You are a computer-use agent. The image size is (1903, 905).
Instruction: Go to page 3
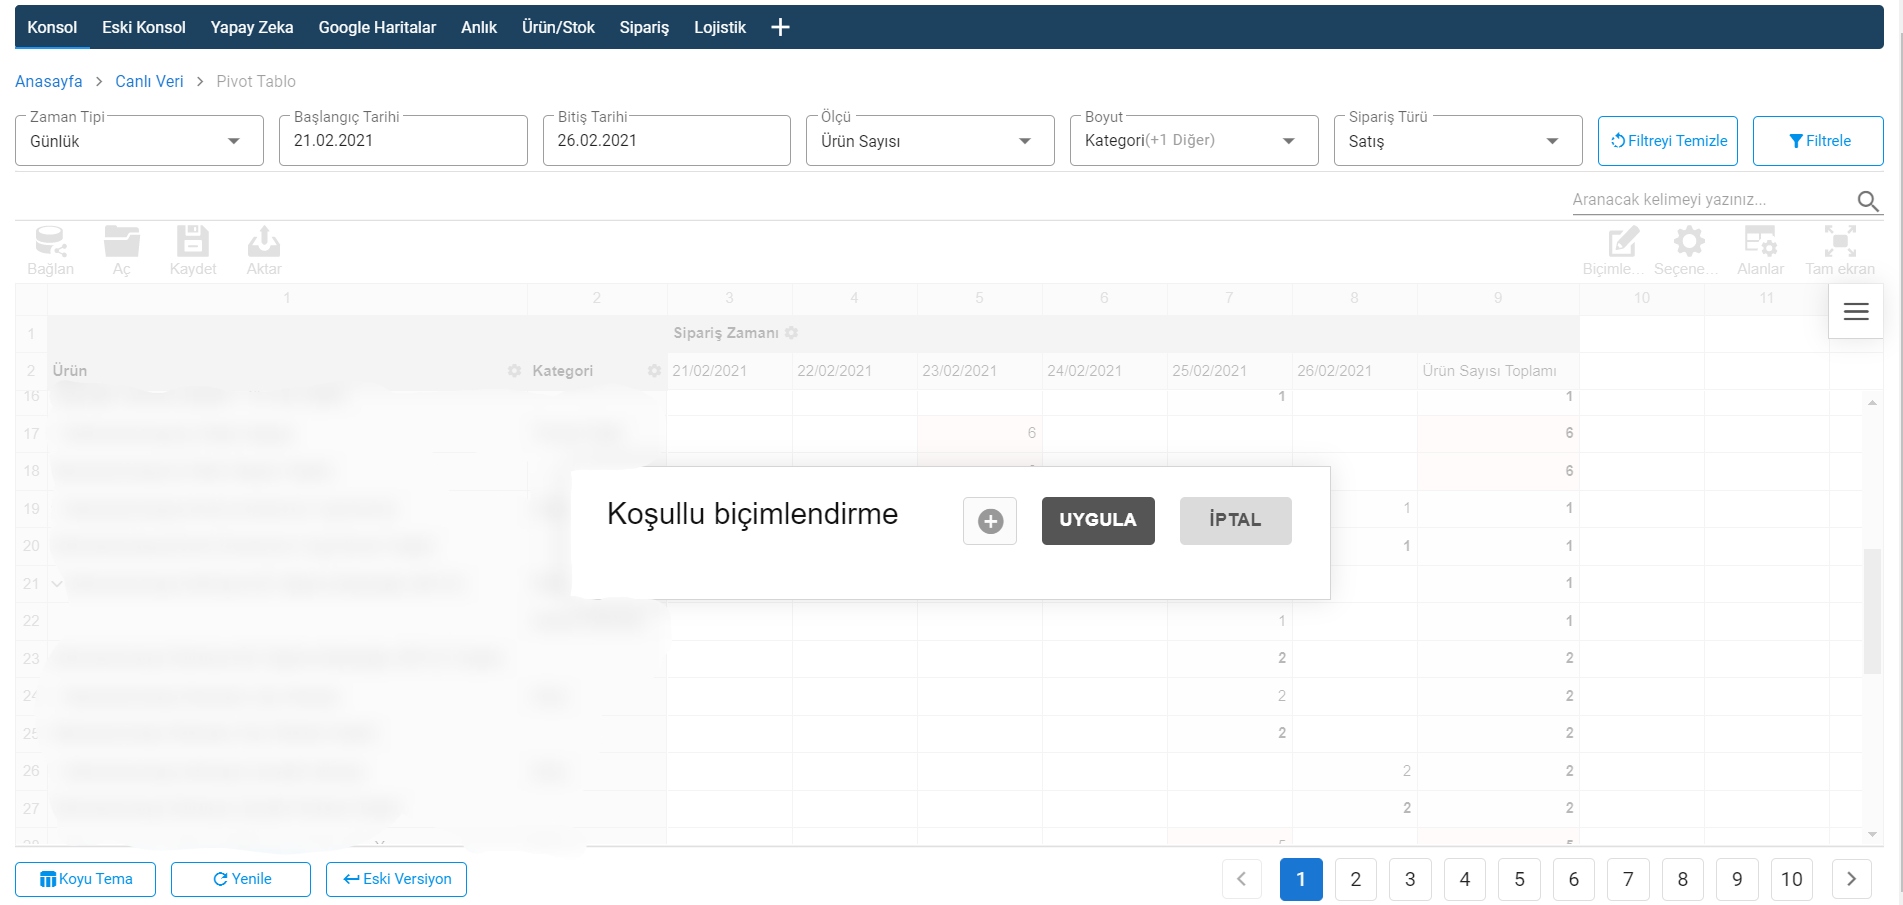tap(1410, 880)
